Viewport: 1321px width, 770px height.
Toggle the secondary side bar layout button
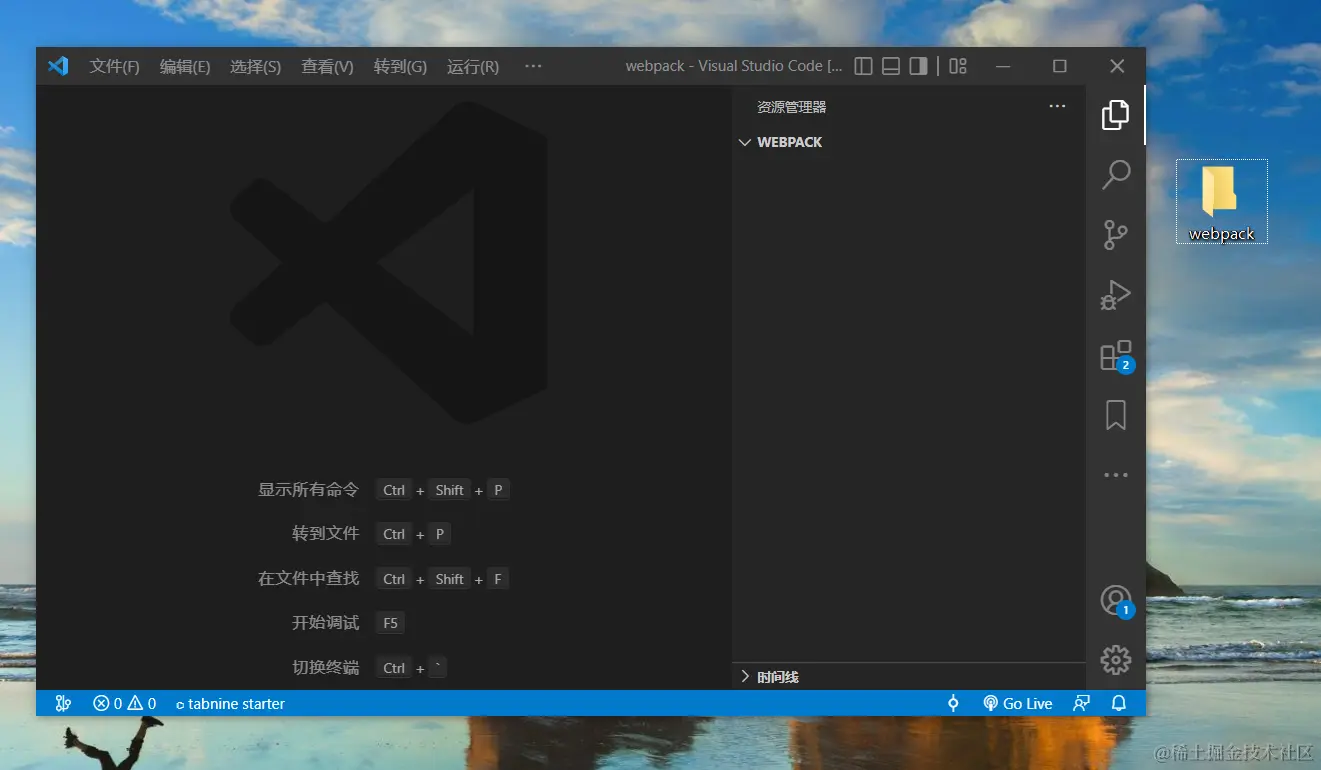point(918,66)
